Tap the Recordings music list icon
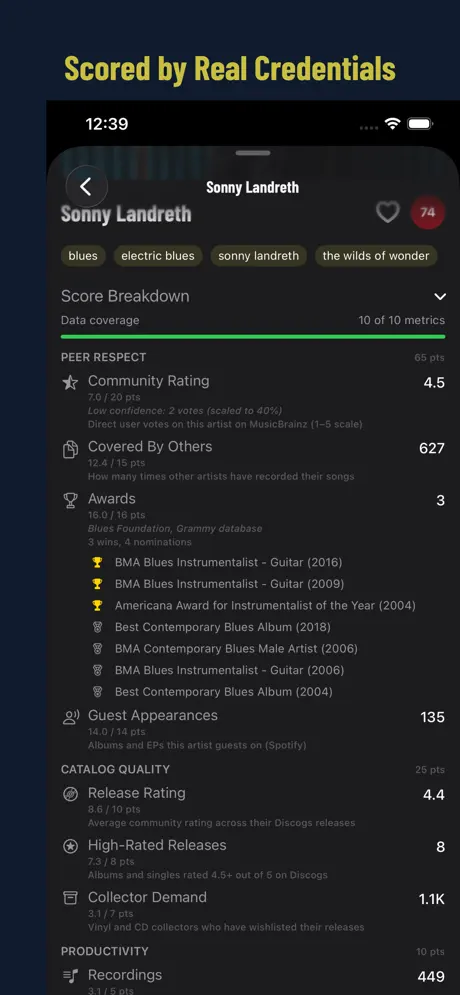The image size is (460, 995). click(x=70, y=976)
